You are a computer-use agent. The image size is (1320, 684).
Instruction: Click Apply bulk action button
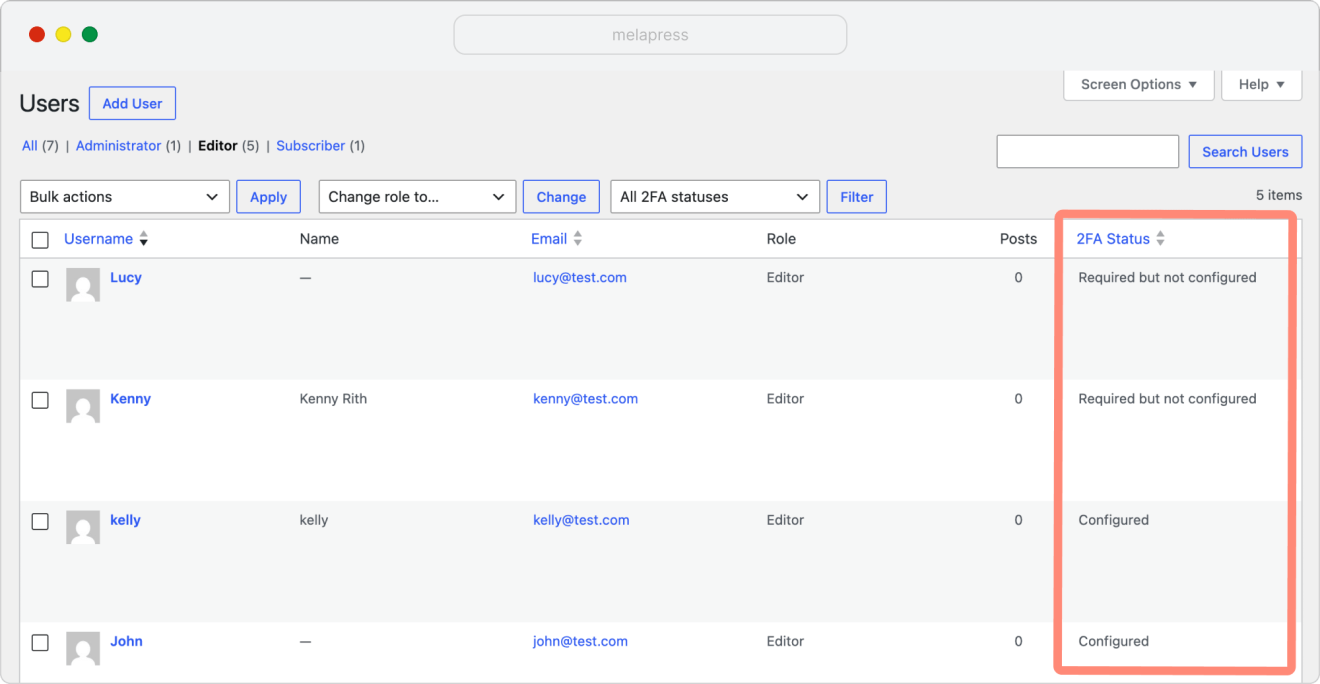(268, 197)
